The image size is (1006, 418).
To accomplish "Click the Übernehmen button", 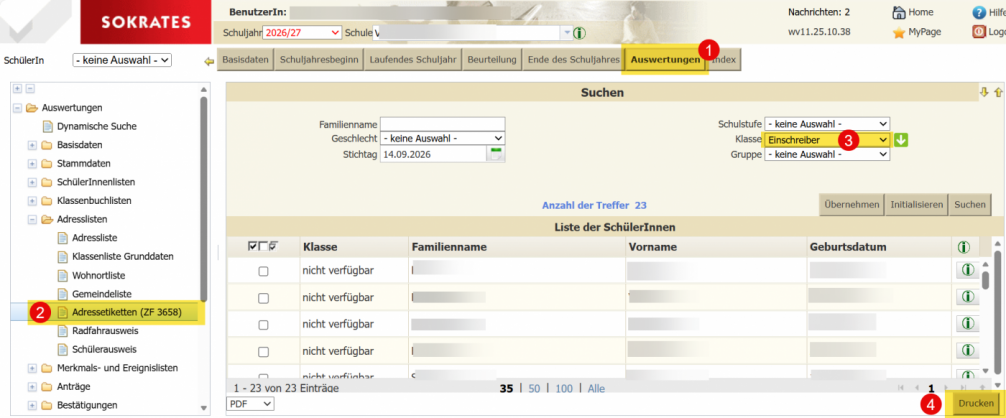I will point(852,205).
